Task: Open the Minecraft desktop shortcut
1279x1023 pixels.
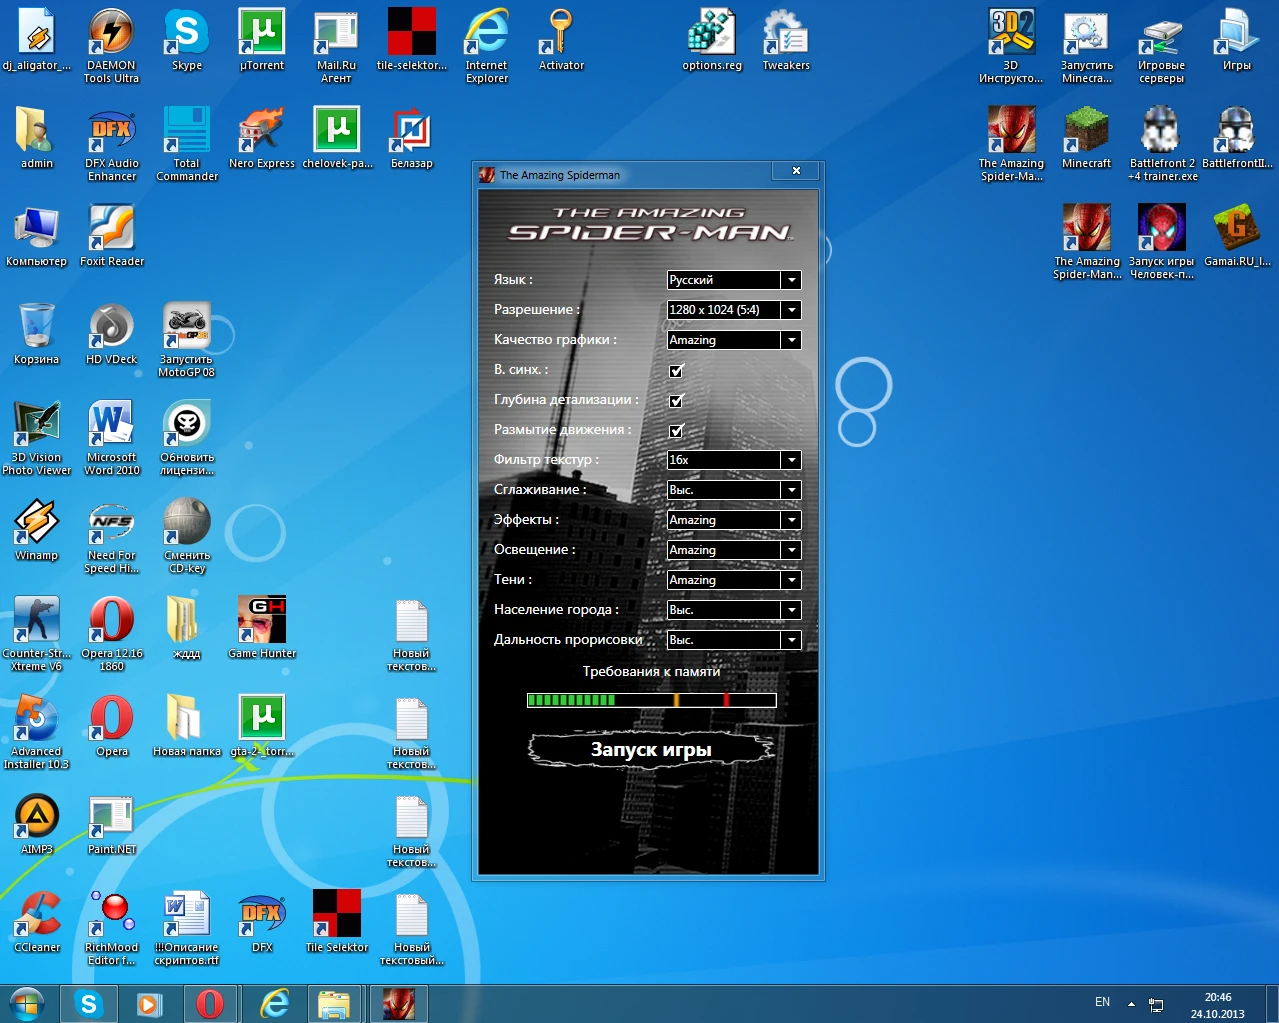Action: click(x=1086, y=130)
